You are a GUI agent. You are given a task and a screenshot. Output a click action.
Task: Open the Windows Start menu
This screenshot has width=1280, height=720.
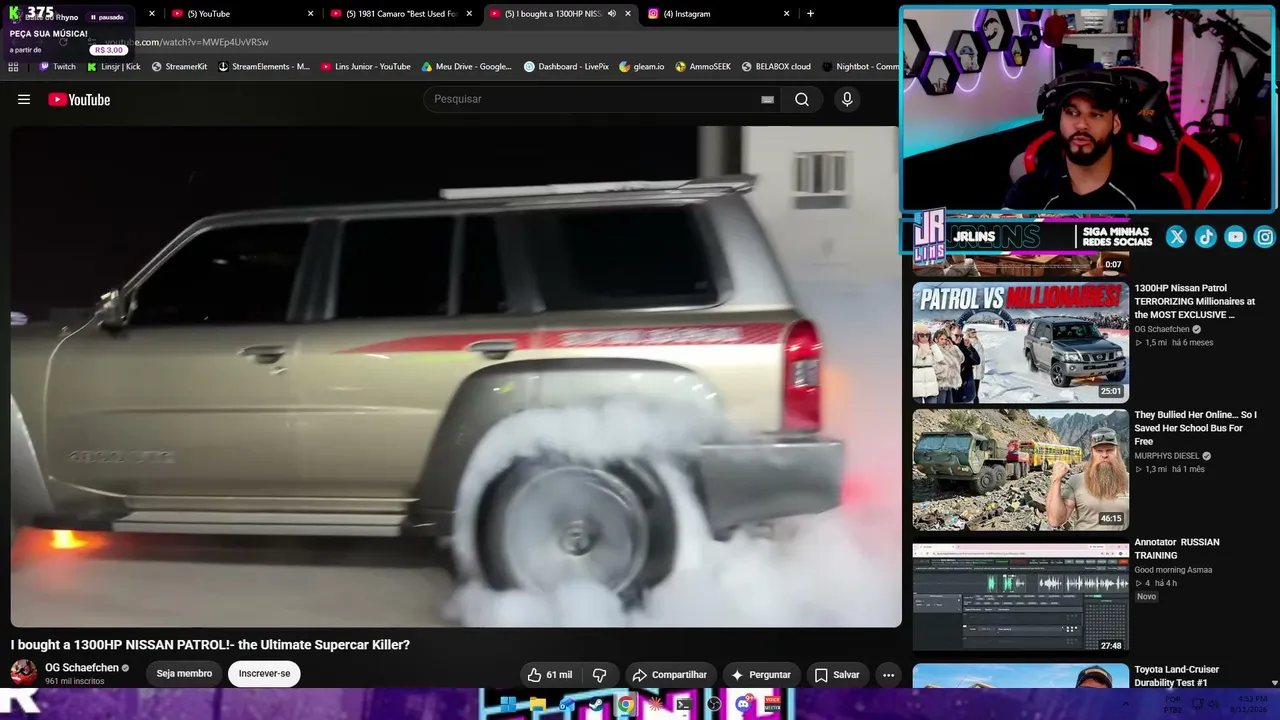[508, 704]
